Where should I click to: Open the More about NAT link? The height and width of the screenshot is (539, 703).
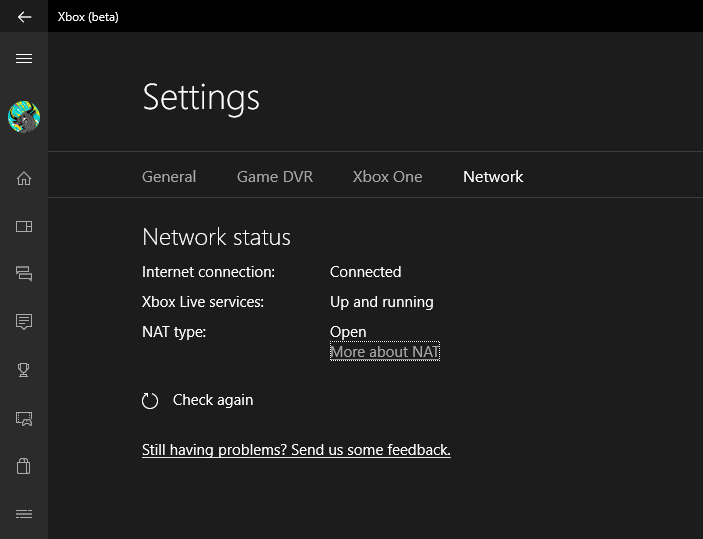coord(385,352)
